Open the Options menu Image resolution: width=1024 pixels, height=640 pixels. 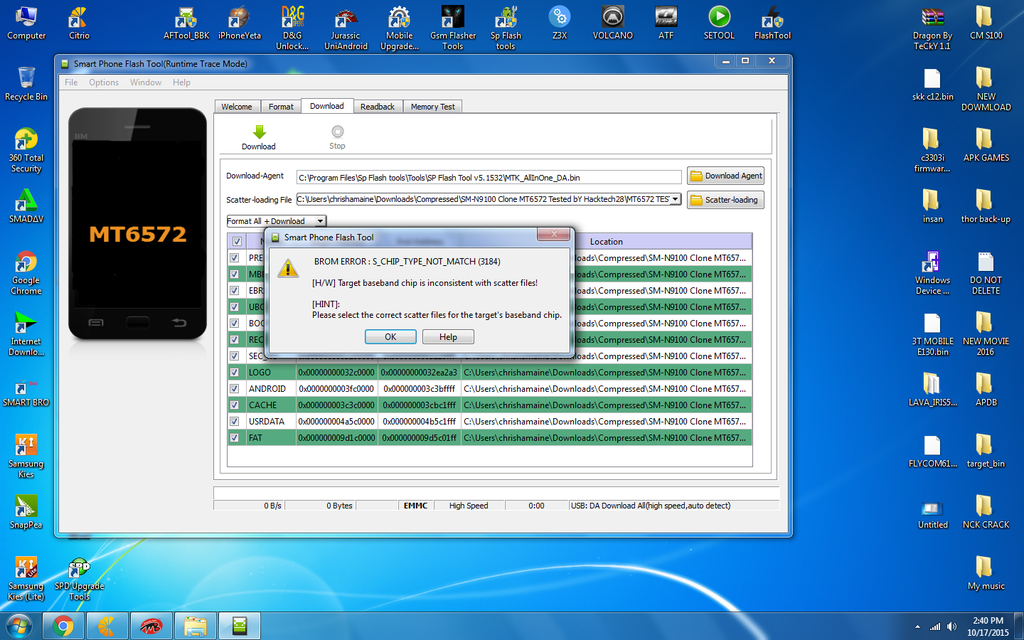coord(104,82)
